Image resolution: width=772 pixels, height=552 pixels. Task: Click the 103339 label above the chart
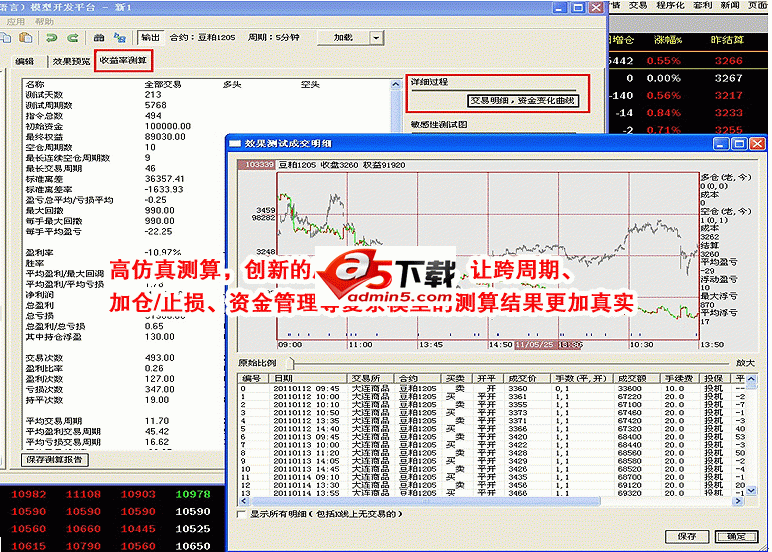(x=257, y=164)
